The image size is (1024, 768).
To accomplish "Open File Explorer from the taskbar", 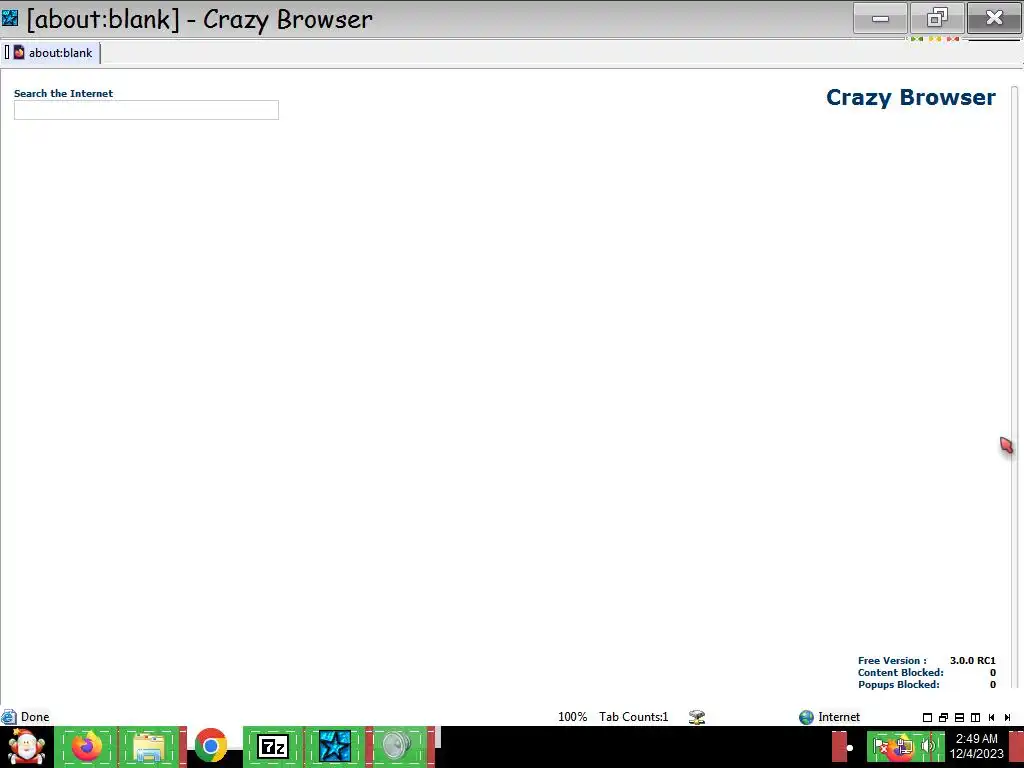I will pyautogui.click(x=149, y=746).
